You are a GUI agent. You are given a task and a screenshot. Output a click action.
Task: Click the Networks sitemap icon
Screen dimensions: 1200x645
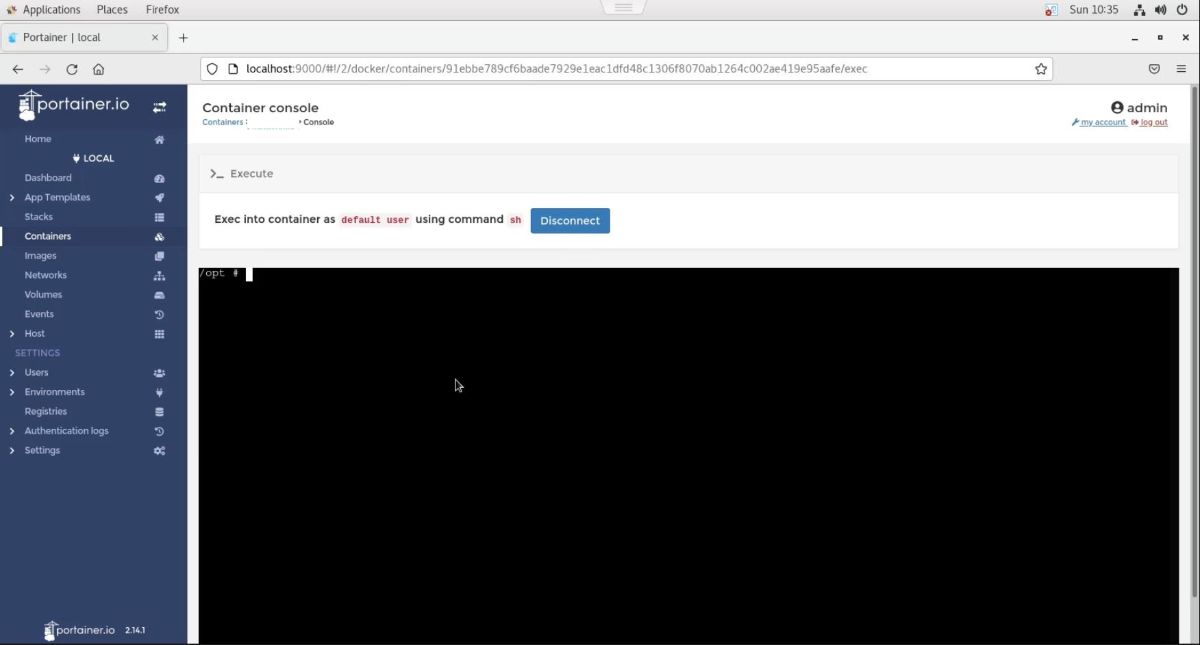159,276
